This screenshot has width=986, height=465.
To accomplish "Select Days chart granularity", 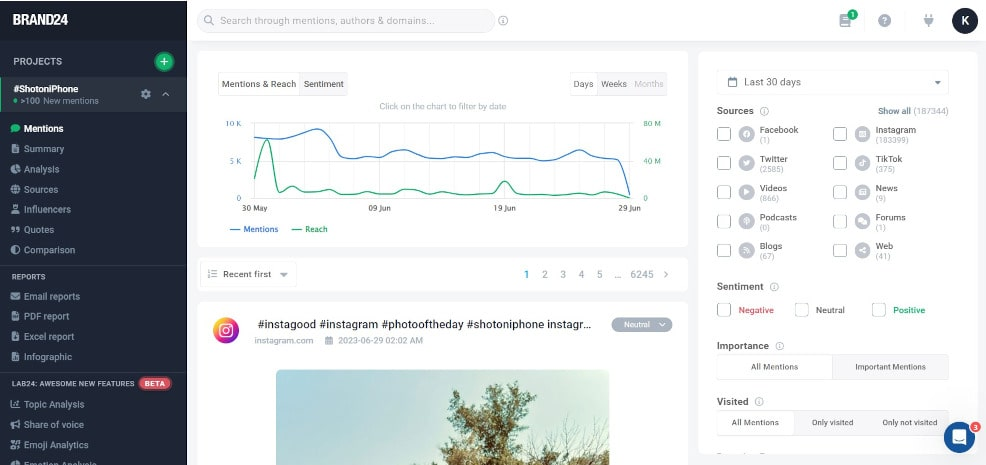I will pos(584,84).
